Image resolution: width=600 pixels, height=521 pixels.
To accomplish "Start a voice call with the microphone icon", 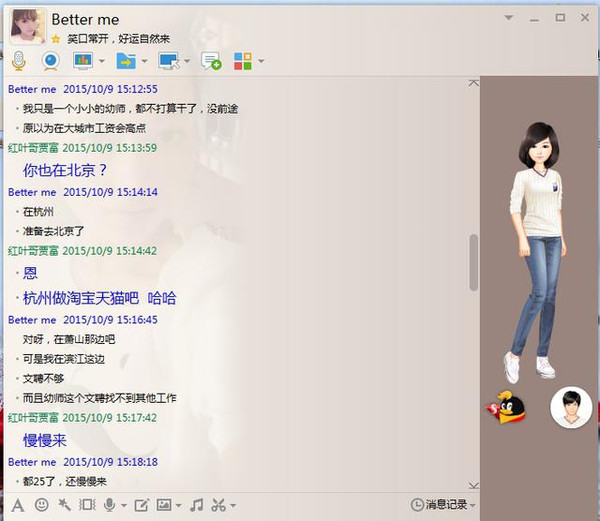I will point(18,61).
